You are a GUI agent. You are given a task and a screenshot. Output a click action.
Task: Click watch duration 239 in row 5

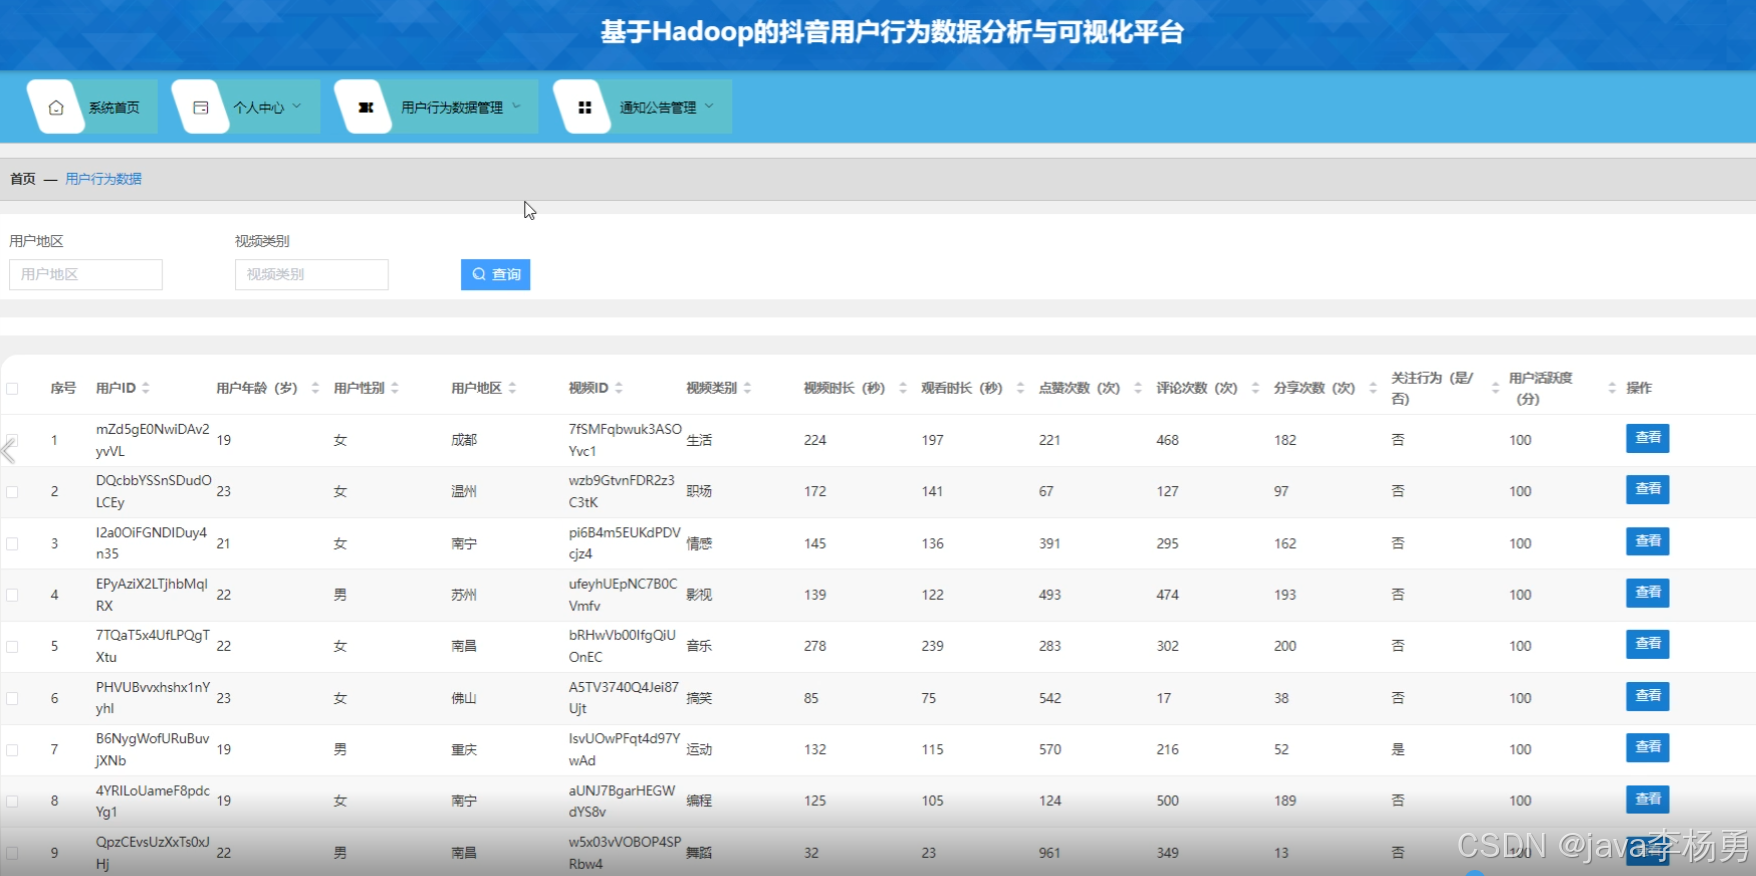(x=932, y=646)
